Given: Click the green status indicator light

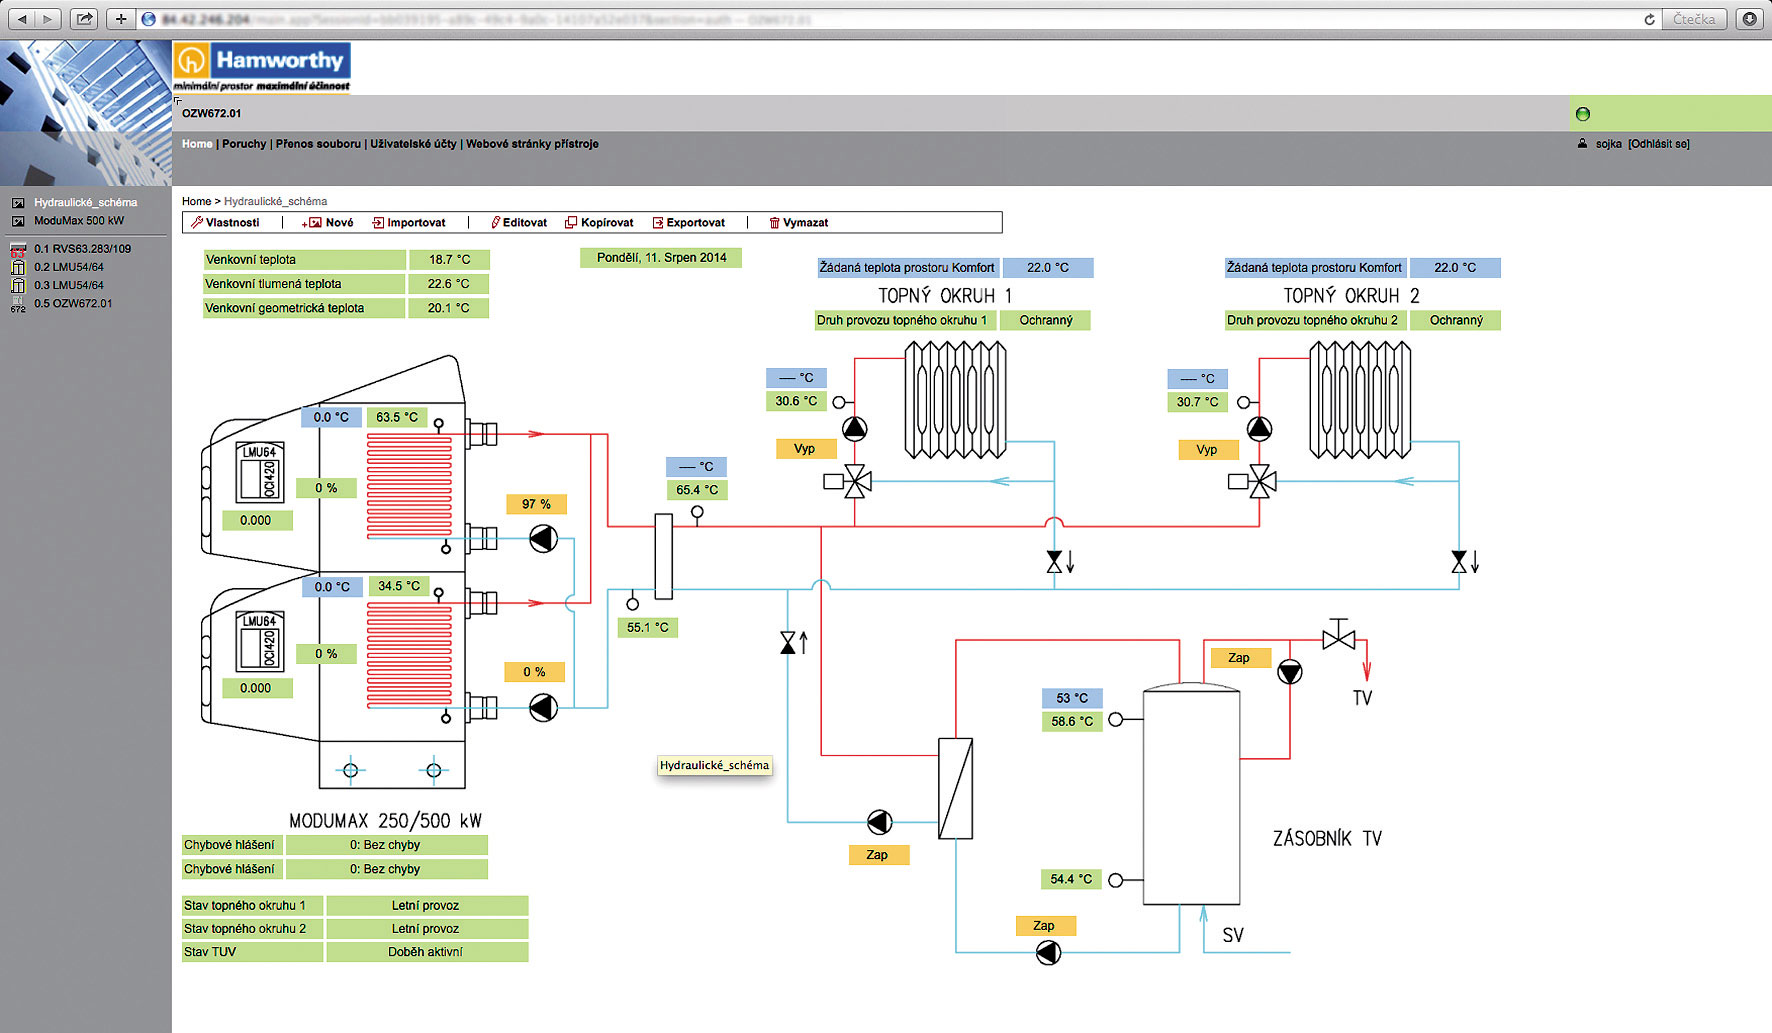Looking at the screenshot, I should click(1583, 114).
